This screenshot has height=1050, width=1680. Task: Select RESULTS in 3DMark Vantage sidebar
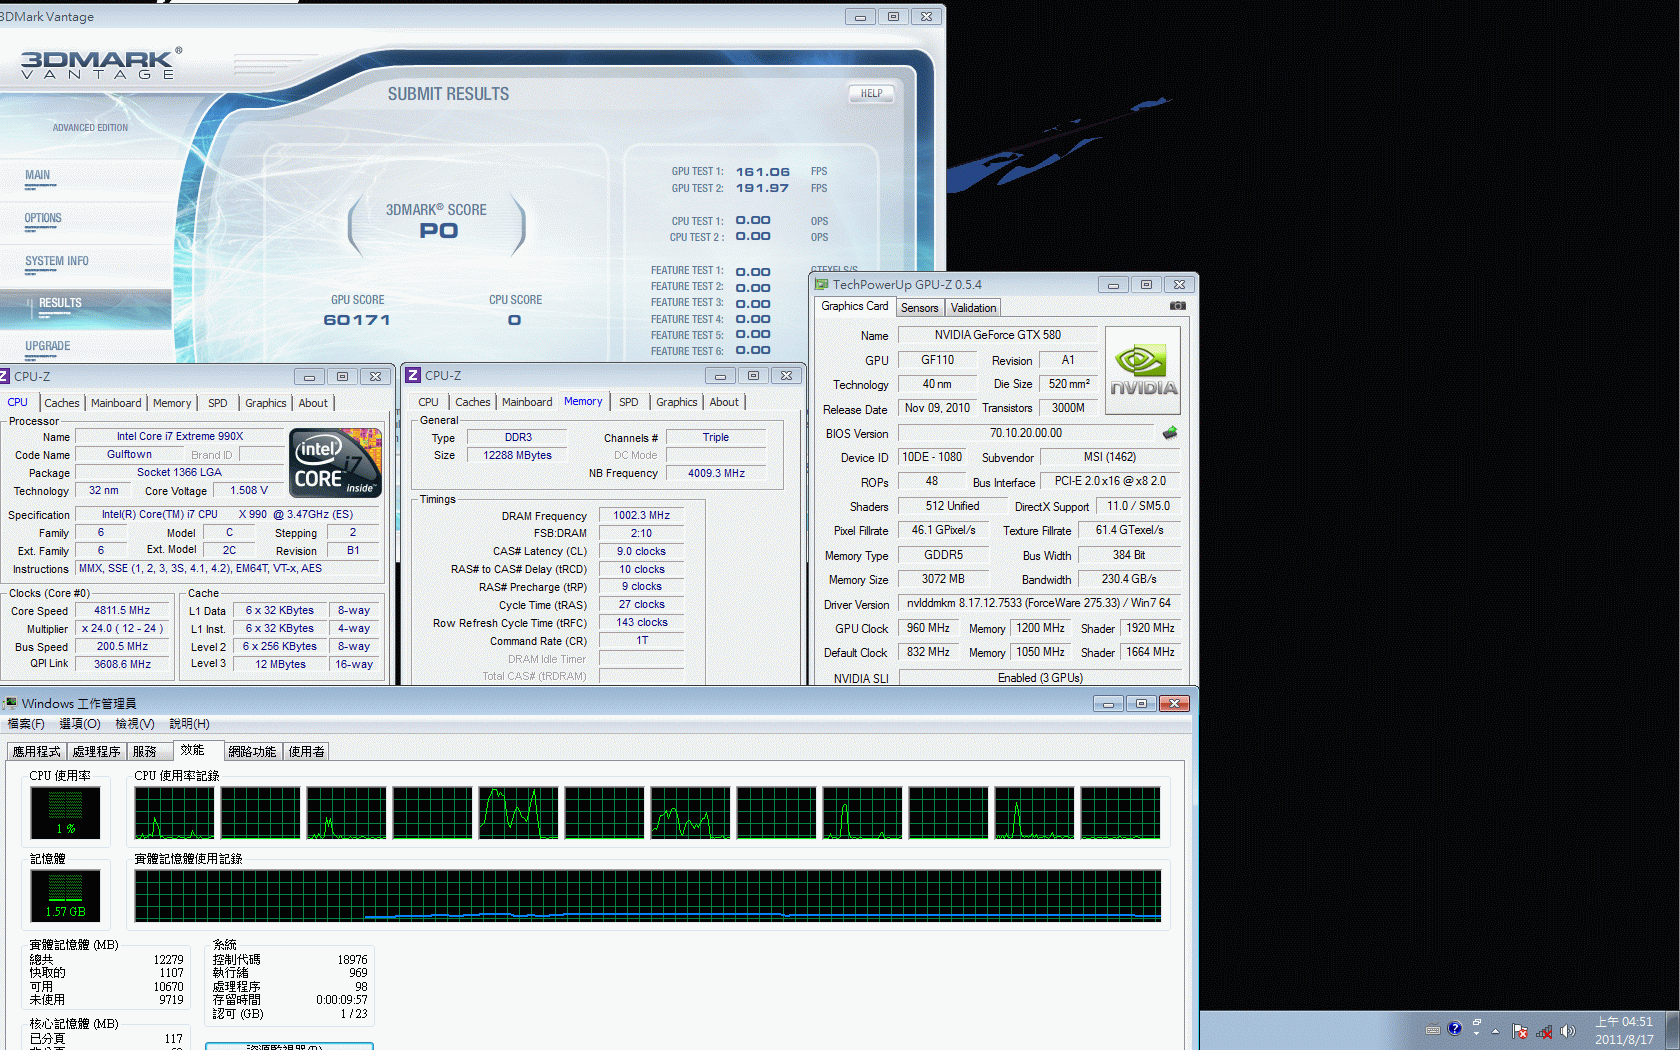(60, 303)
